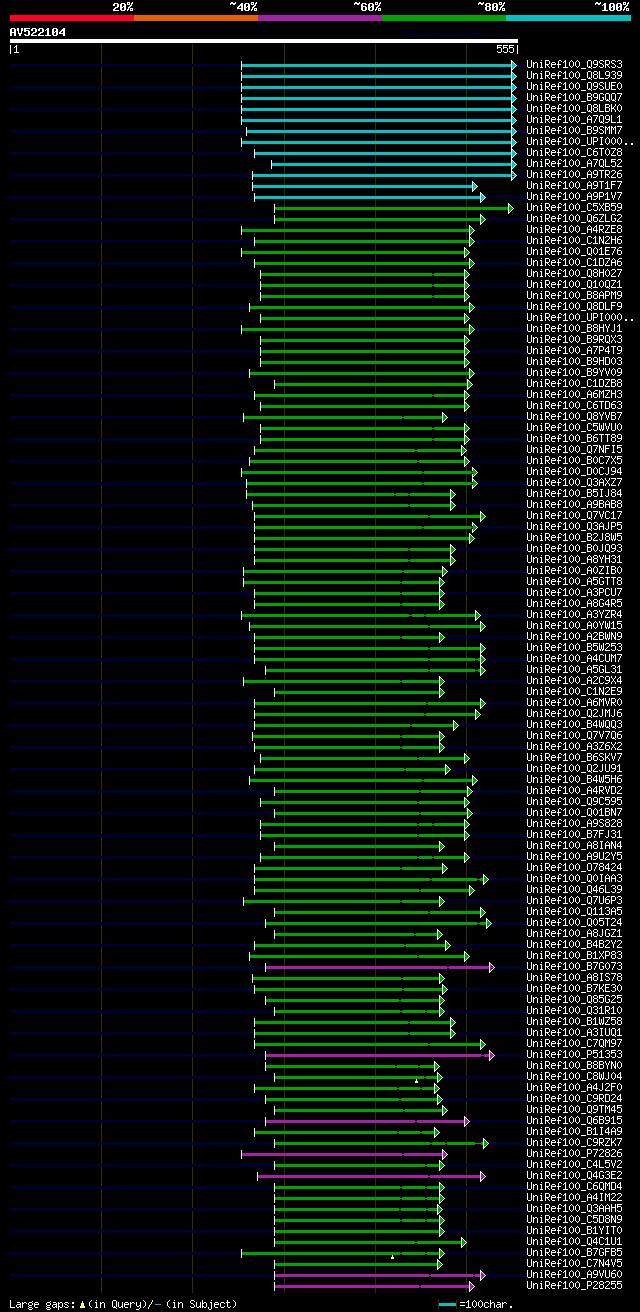Select label UniRef100_P72826

(x=574, y=1154)
